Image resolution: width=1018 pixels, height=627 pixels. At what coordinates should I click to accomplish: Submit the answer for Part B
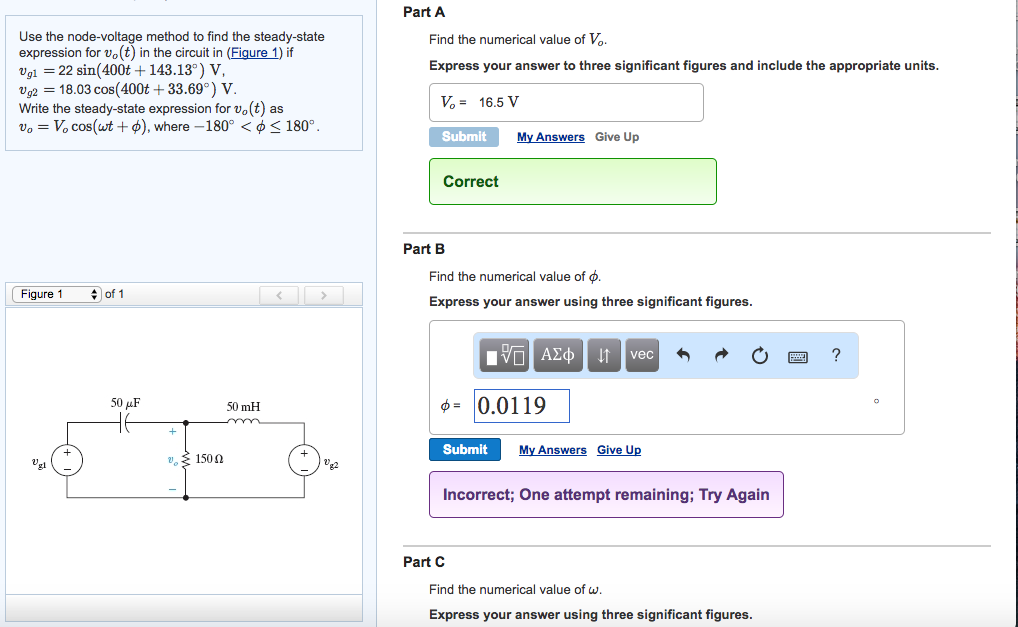click(464, 449)
